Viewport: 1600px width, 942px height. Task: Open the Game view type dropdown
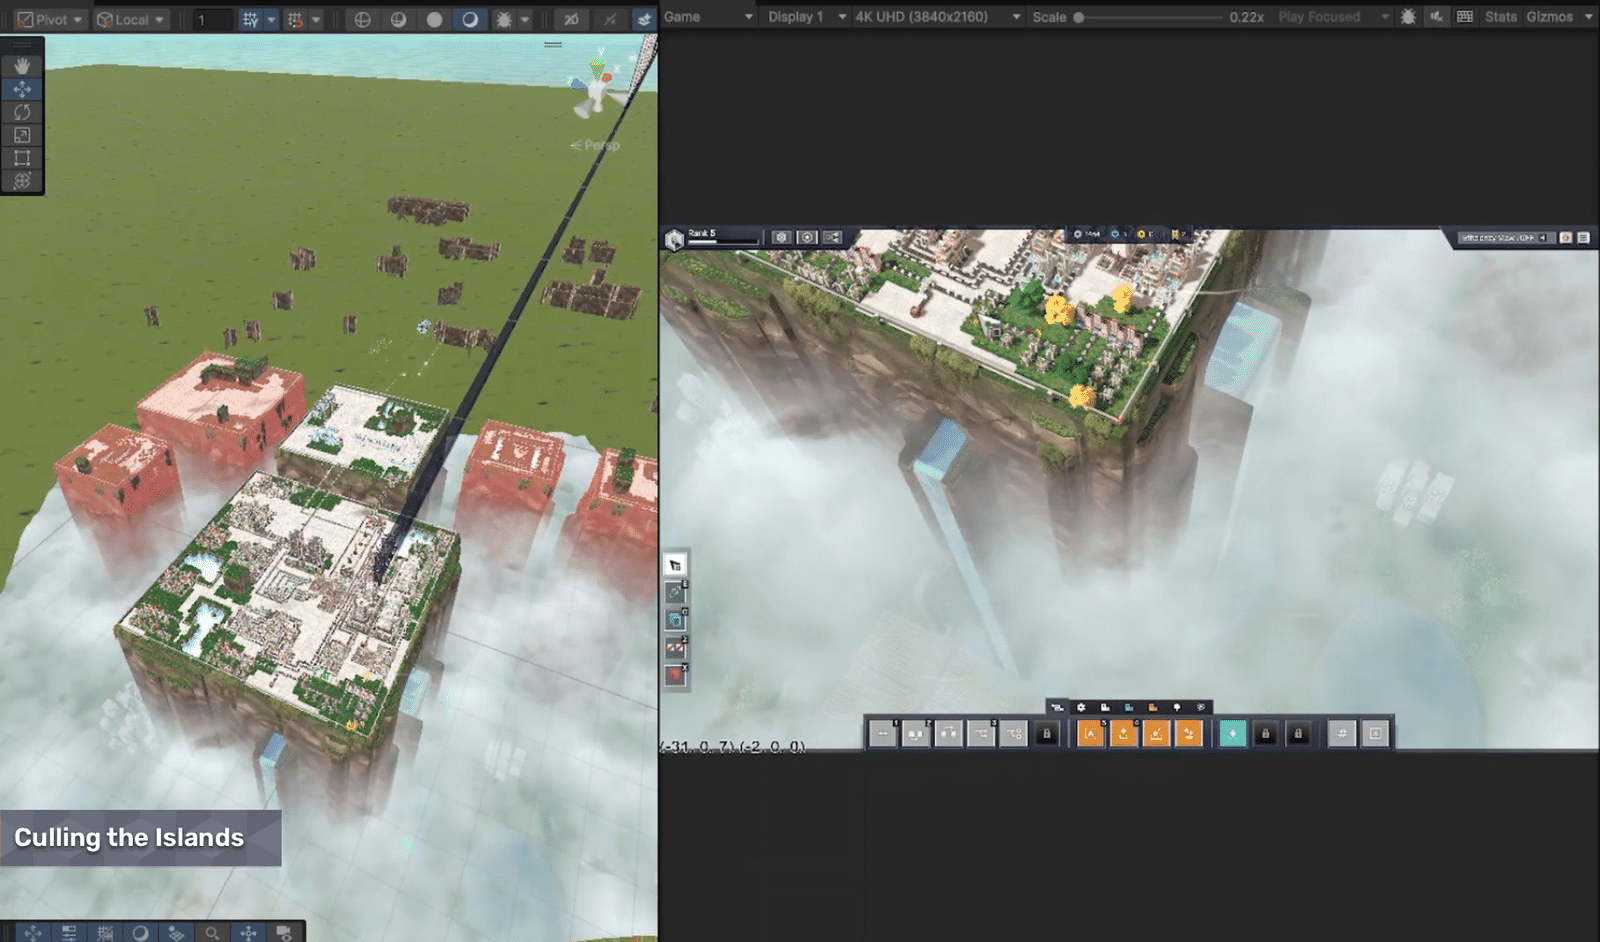(x=708, y=17)
